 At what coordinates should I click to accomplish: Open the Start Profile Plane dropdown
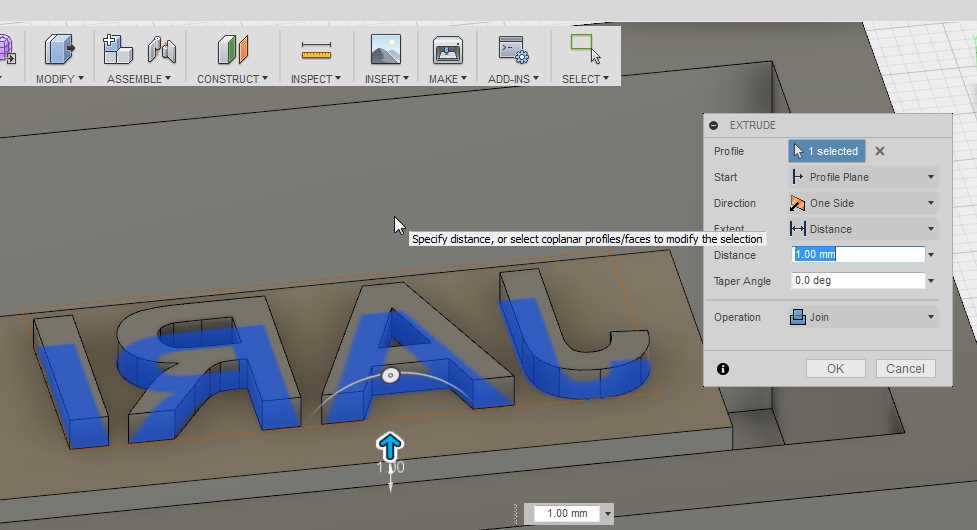(x=863, y=177)
